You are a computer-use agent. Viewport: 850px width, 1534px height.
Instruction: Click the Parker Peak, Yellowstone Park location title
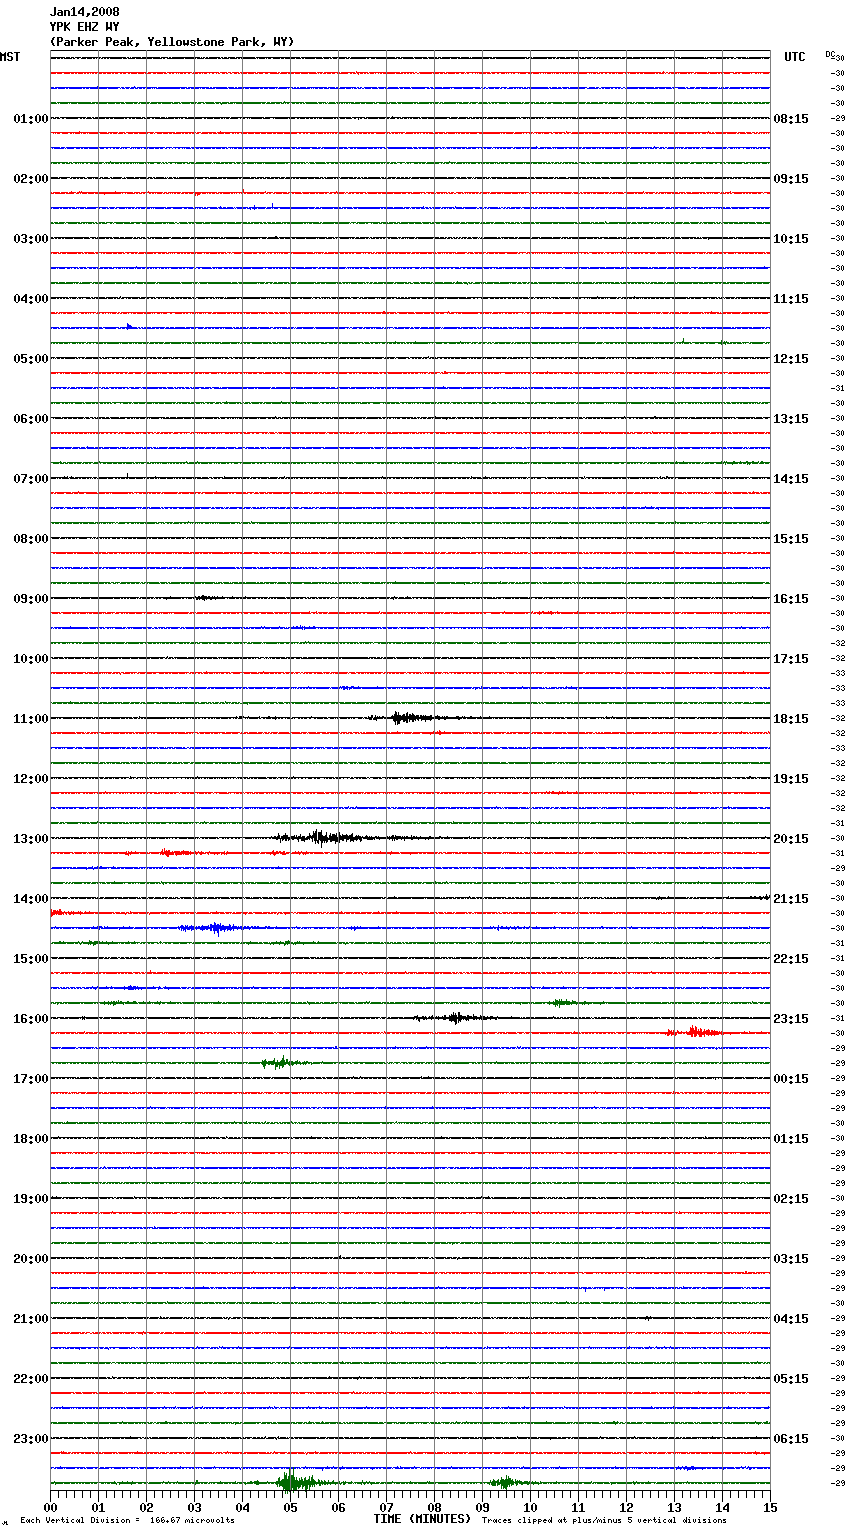pyautogui.click(x=172, y=42)
